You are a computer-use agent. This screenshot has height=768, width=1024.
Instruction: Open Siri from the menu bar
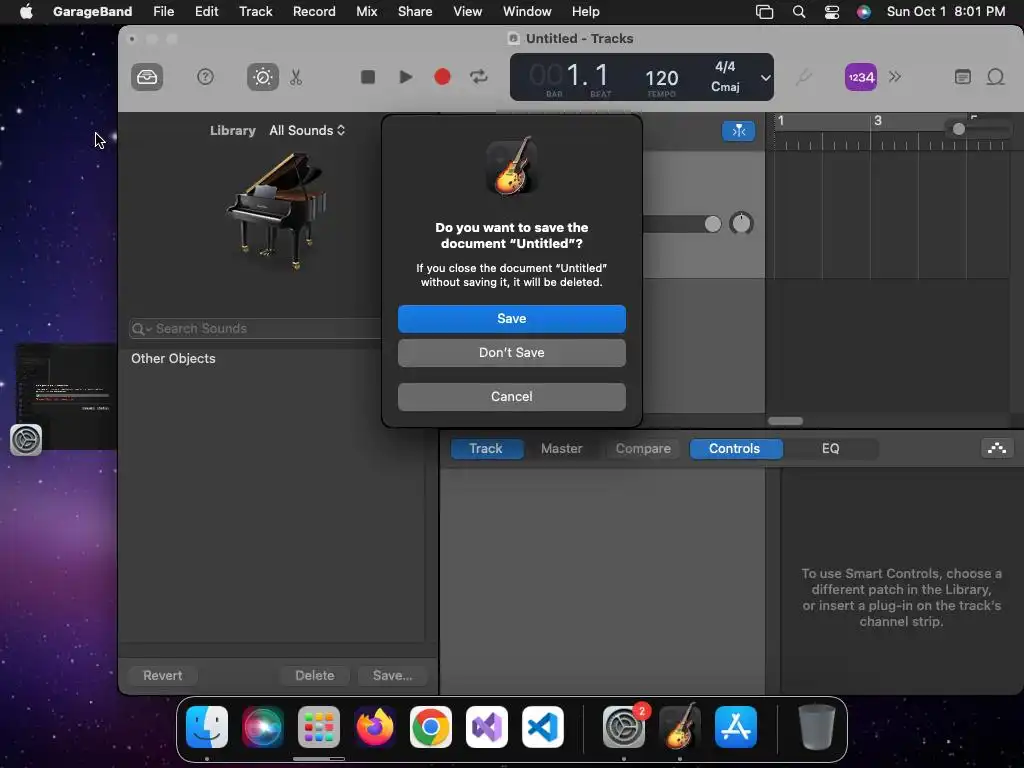point(863,12)
